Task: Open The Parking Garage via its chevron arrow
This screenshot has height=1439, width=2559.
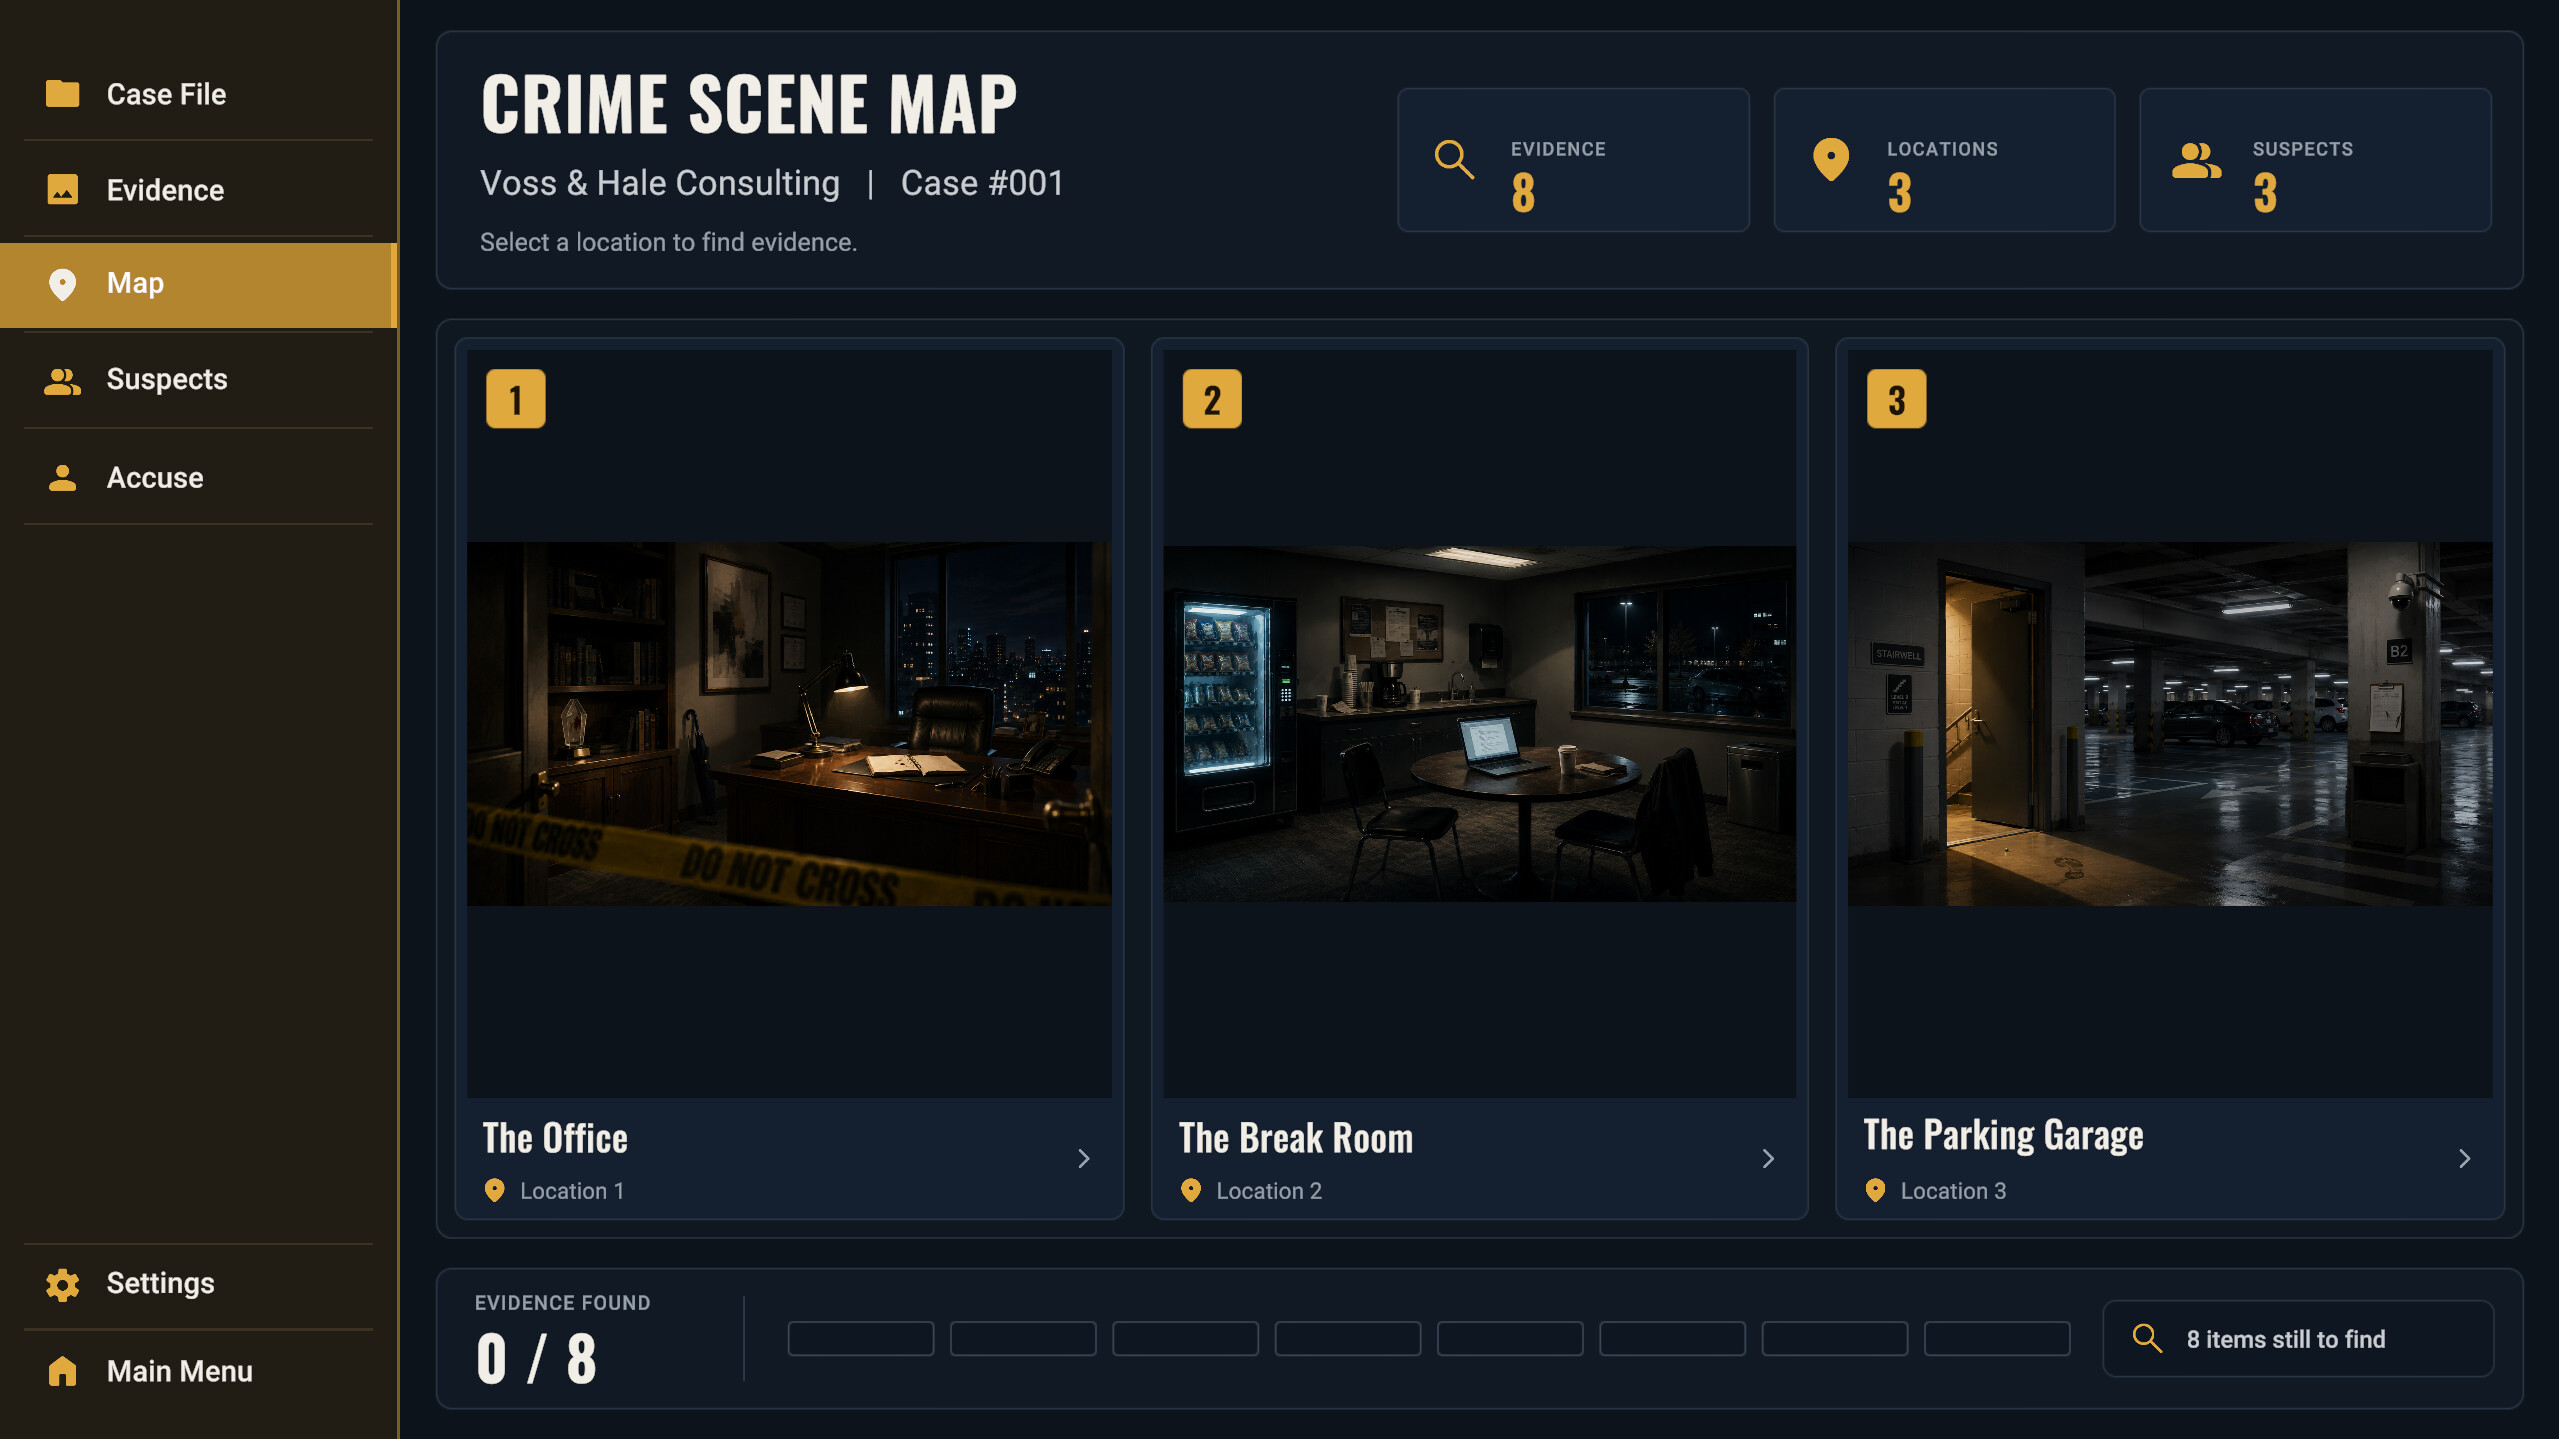Action: pos(2464,1158)
